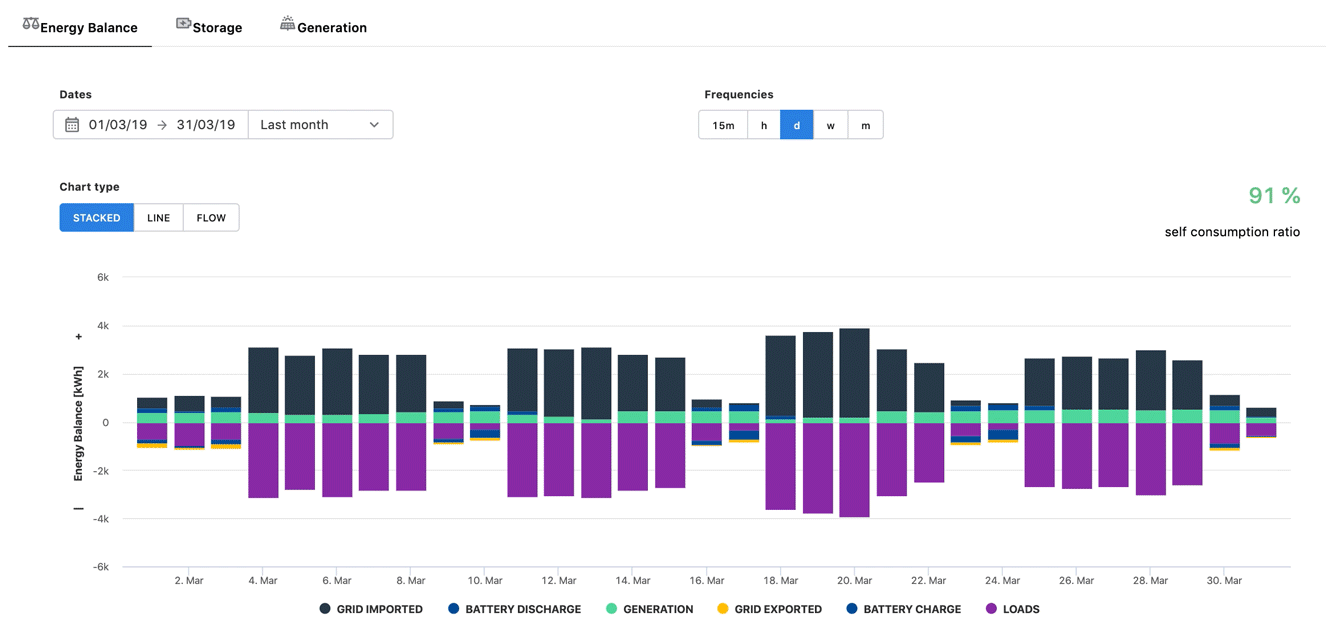The width and height of the screenshot is (1326, 643).
Task: Choose the FLOW chart type
Action: (x=211, y=218)
